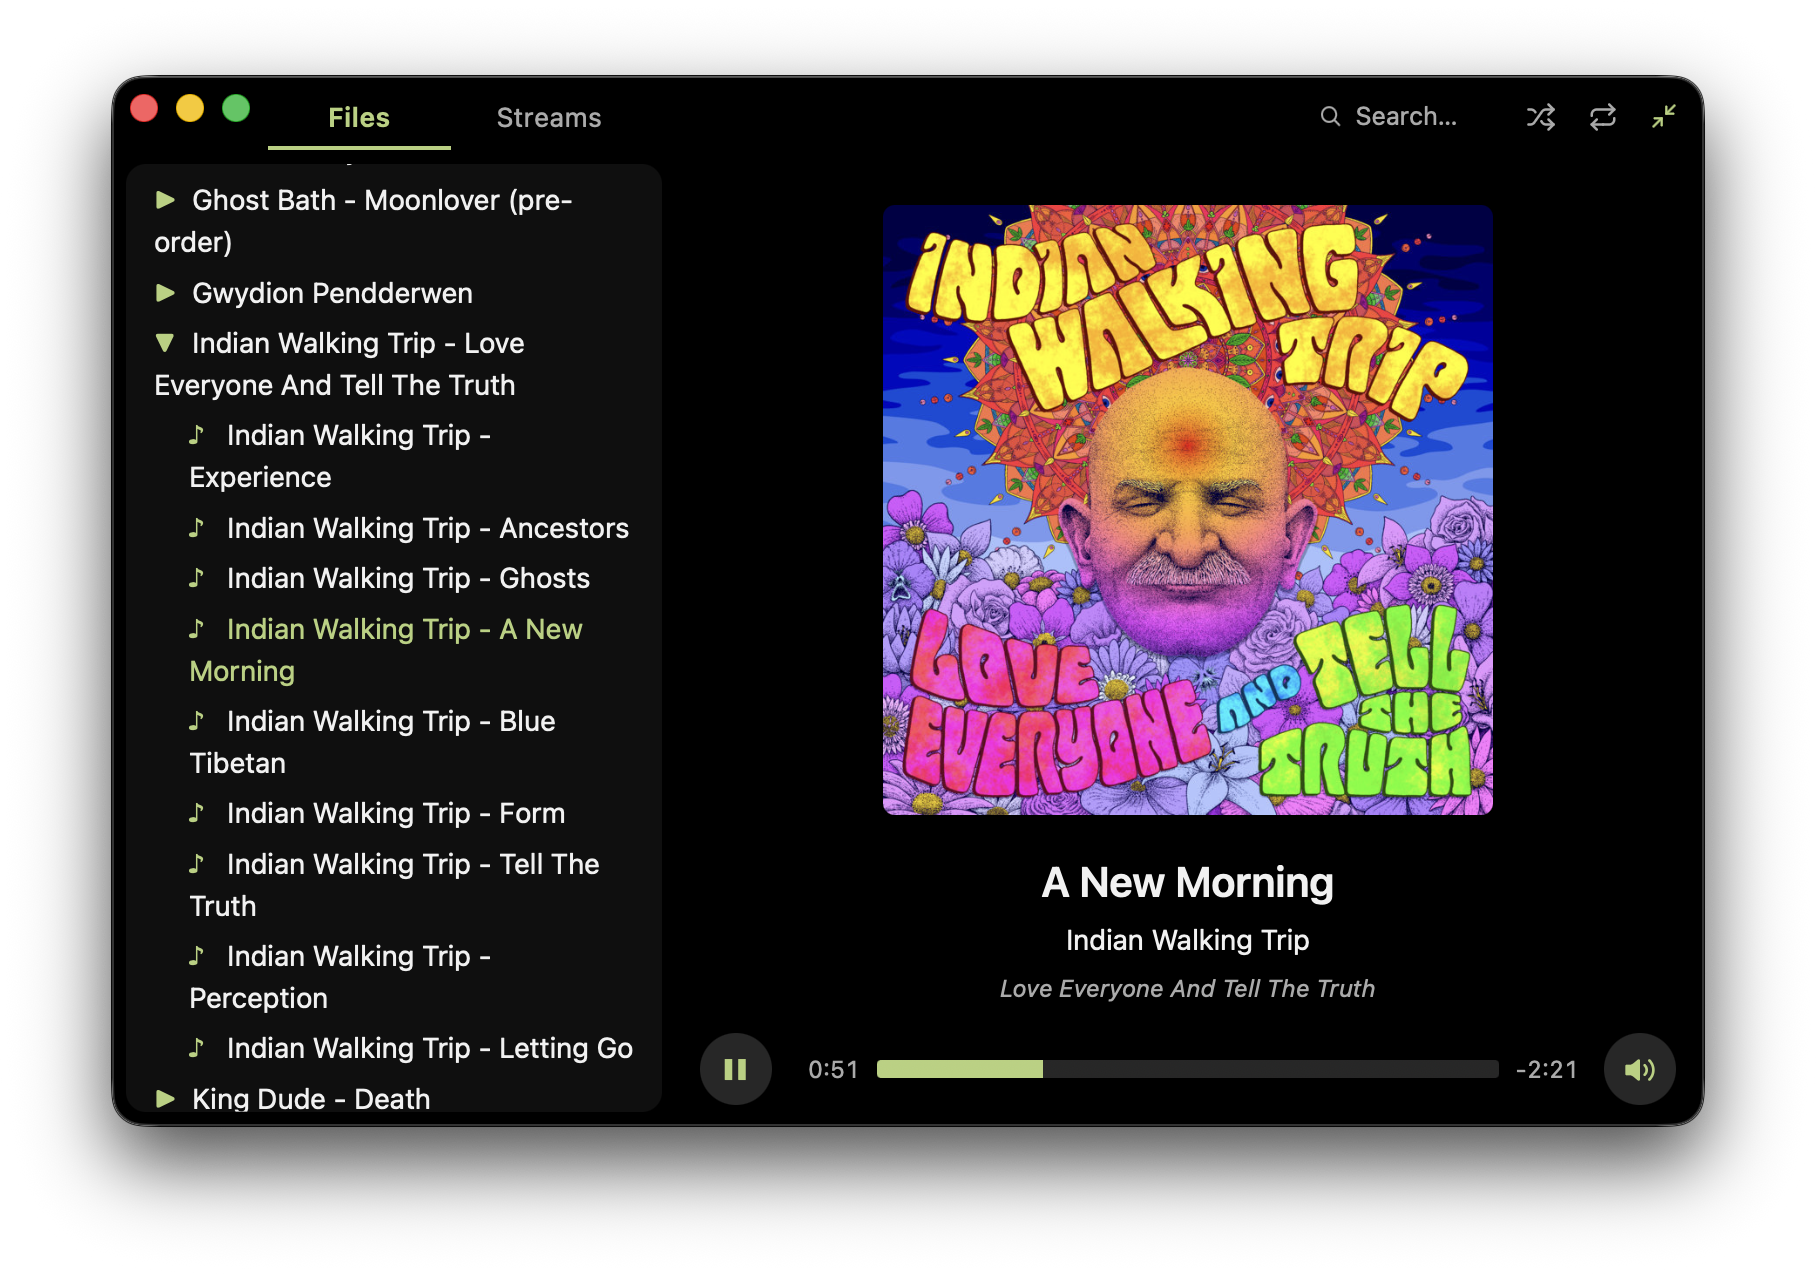Click album name Love Everyone And Tell The Truth
Image resolution: width=1816 pixels, height=1274 pixels.
(x=1188, y=989)
